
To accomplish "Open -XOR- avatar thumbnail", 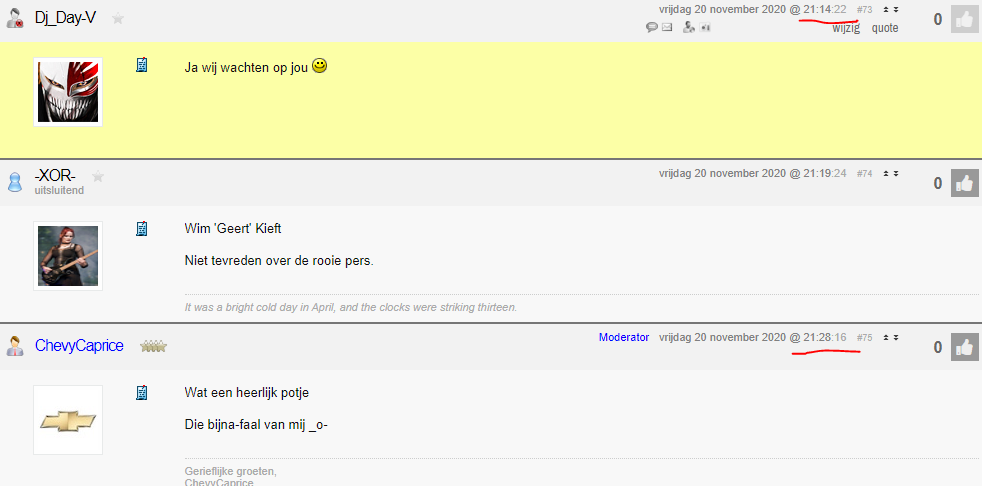I will (x=68, y=256).
